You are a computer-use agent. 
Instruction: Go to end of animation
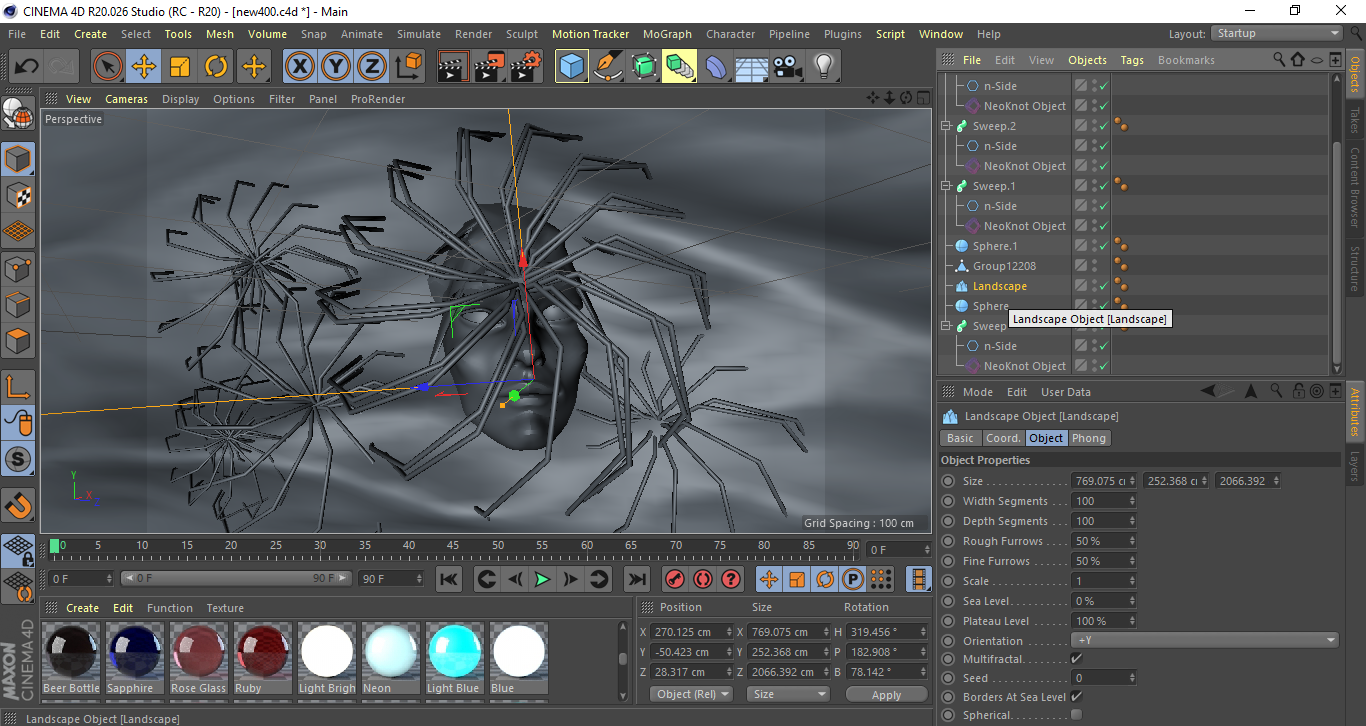[x=636, y=579]
